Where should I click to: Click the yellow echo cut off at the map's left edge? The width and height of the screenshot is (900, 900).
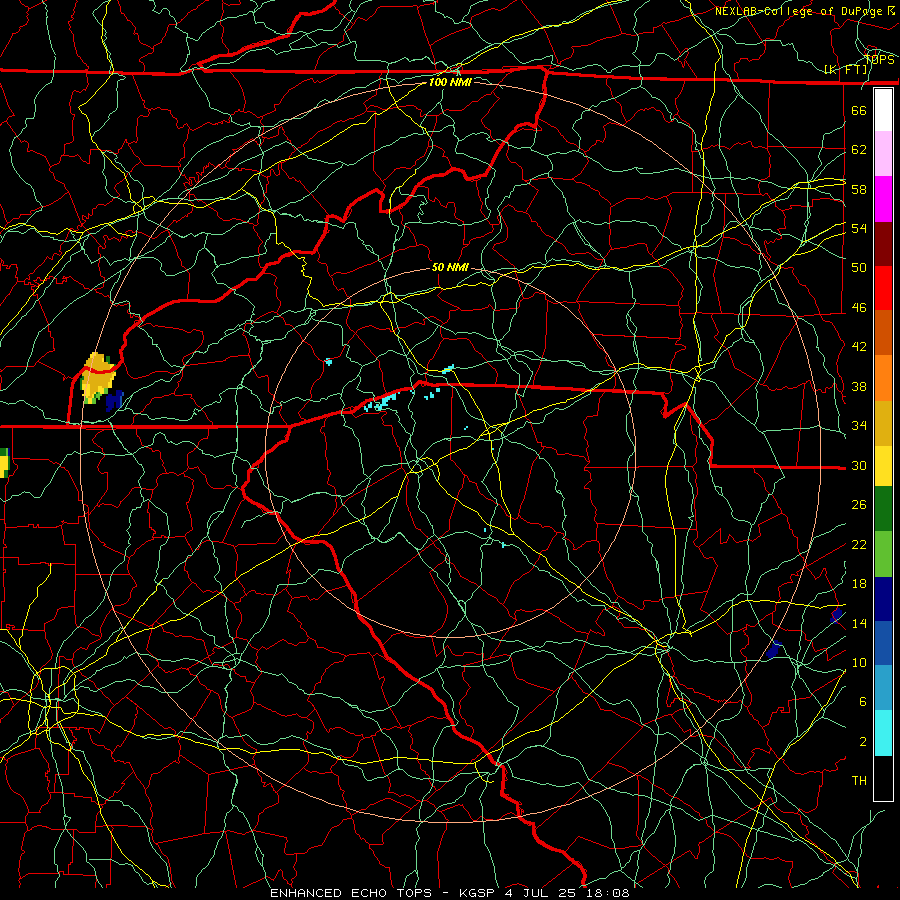(x=5, y=463)
